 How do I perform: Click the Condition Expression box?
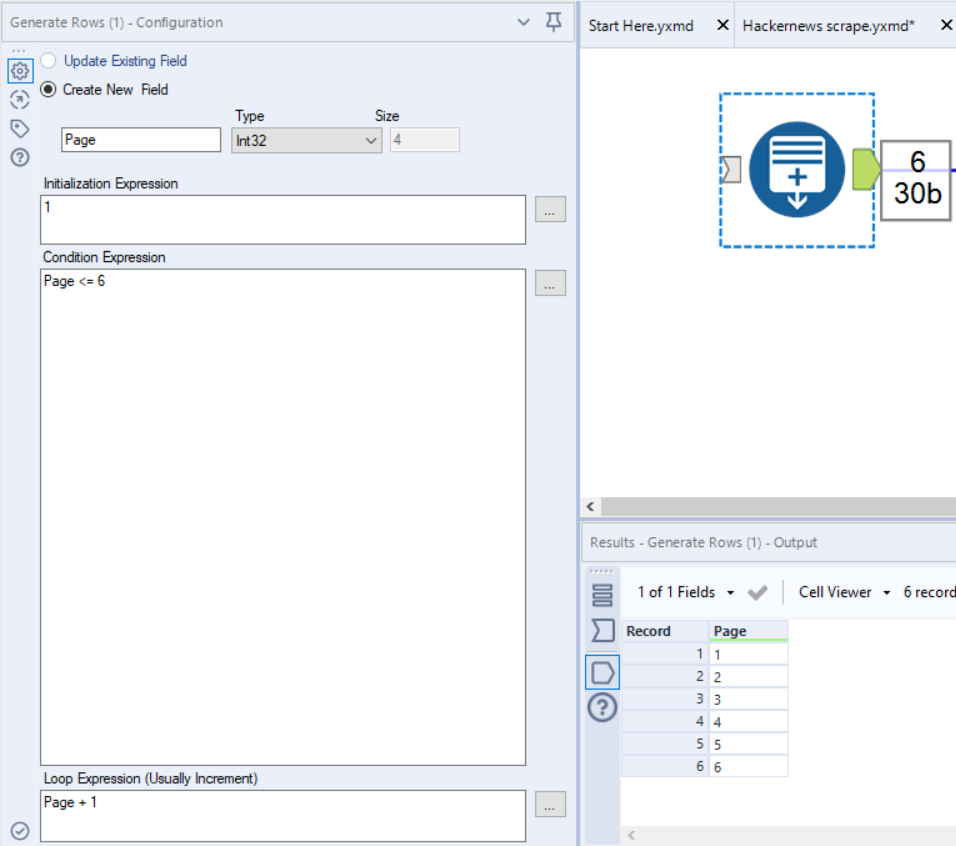click(283, 517)
